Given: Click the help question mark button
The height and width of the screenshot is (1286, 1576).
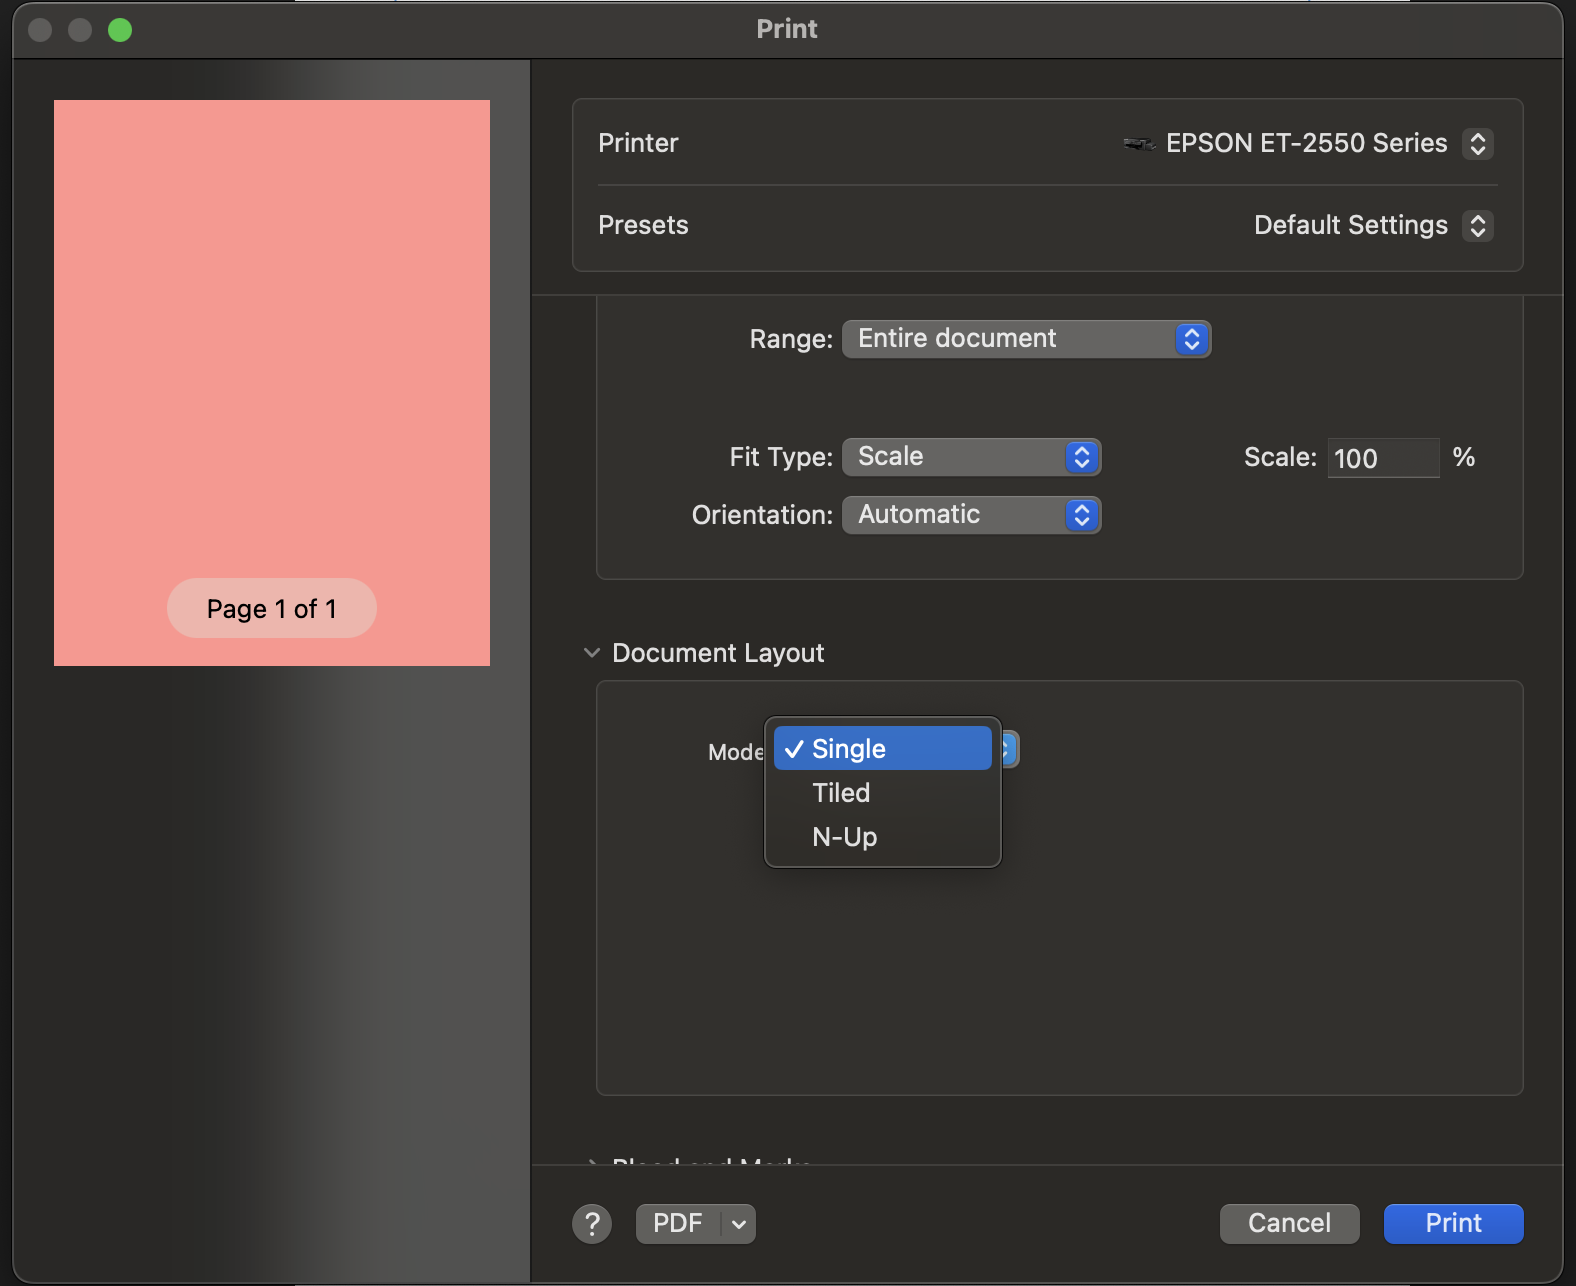Looking at the screenshot, I should click(592, 1223).
